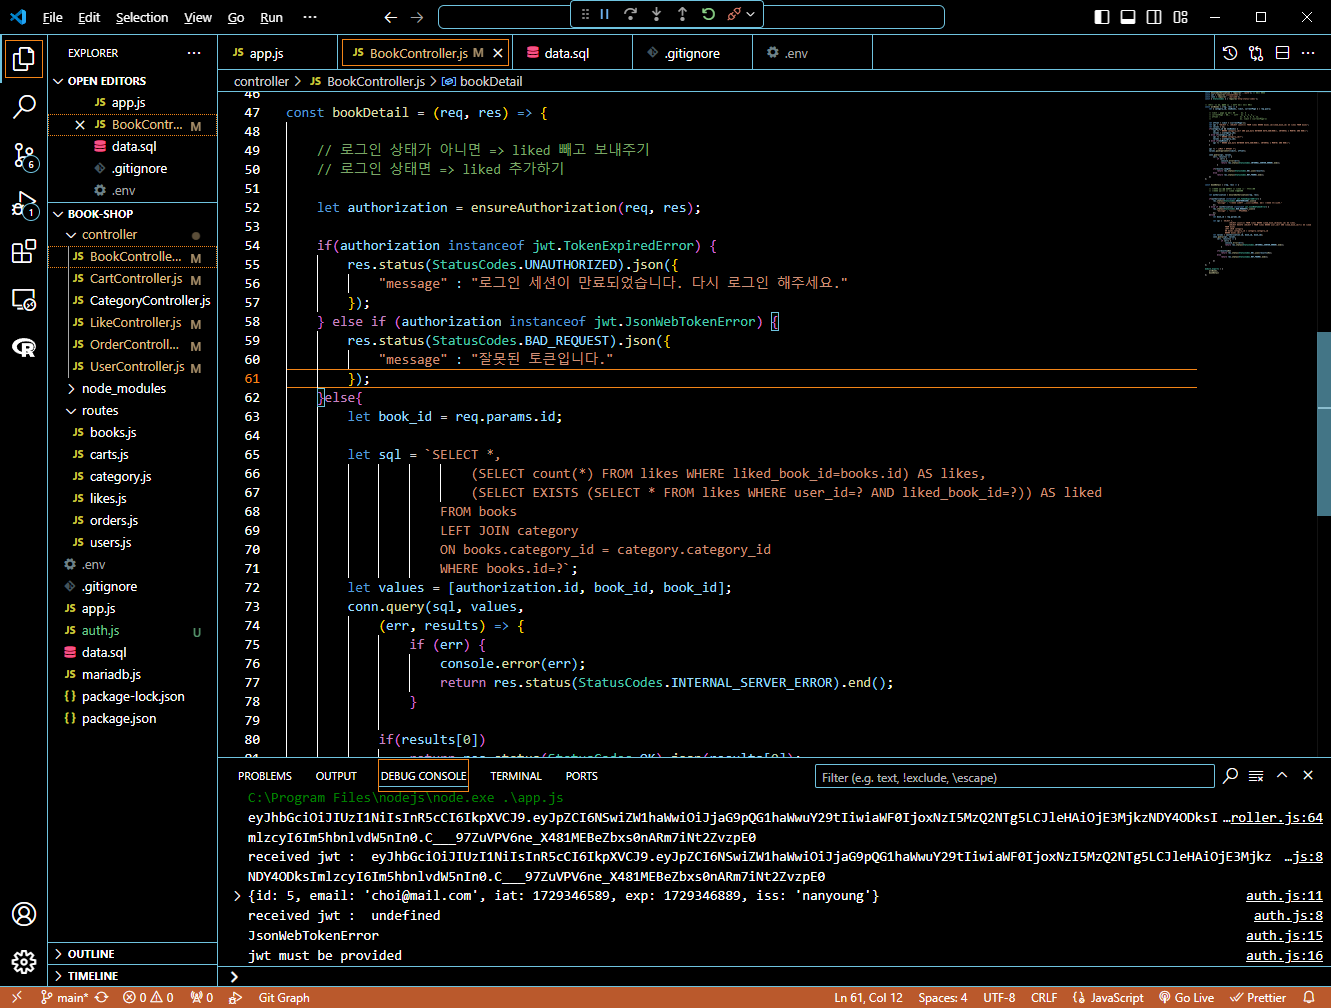The width and height of the screenshot is (1331, 1008).
Task: Open the Extensions view icon
Action: 23,252
